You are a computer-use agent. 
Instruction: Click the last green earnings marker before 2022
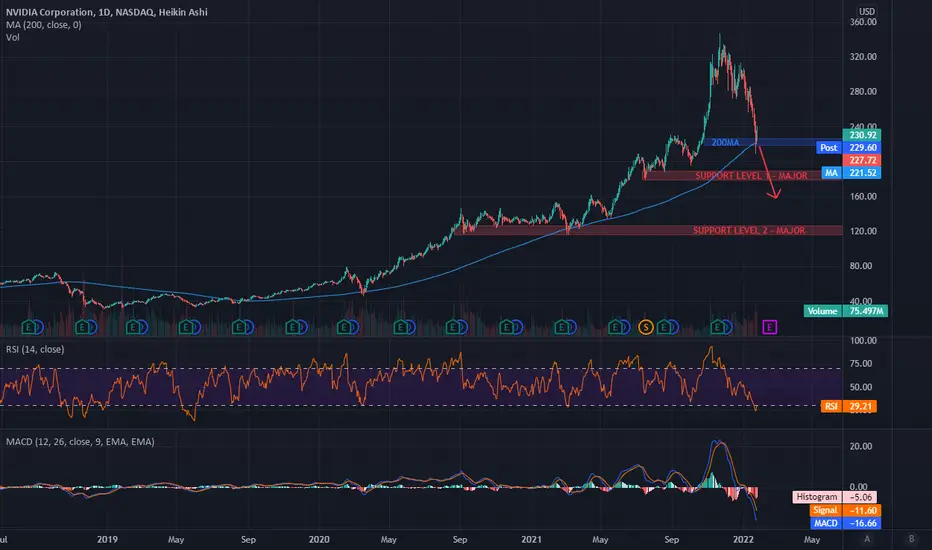click(x=717, y=327)
